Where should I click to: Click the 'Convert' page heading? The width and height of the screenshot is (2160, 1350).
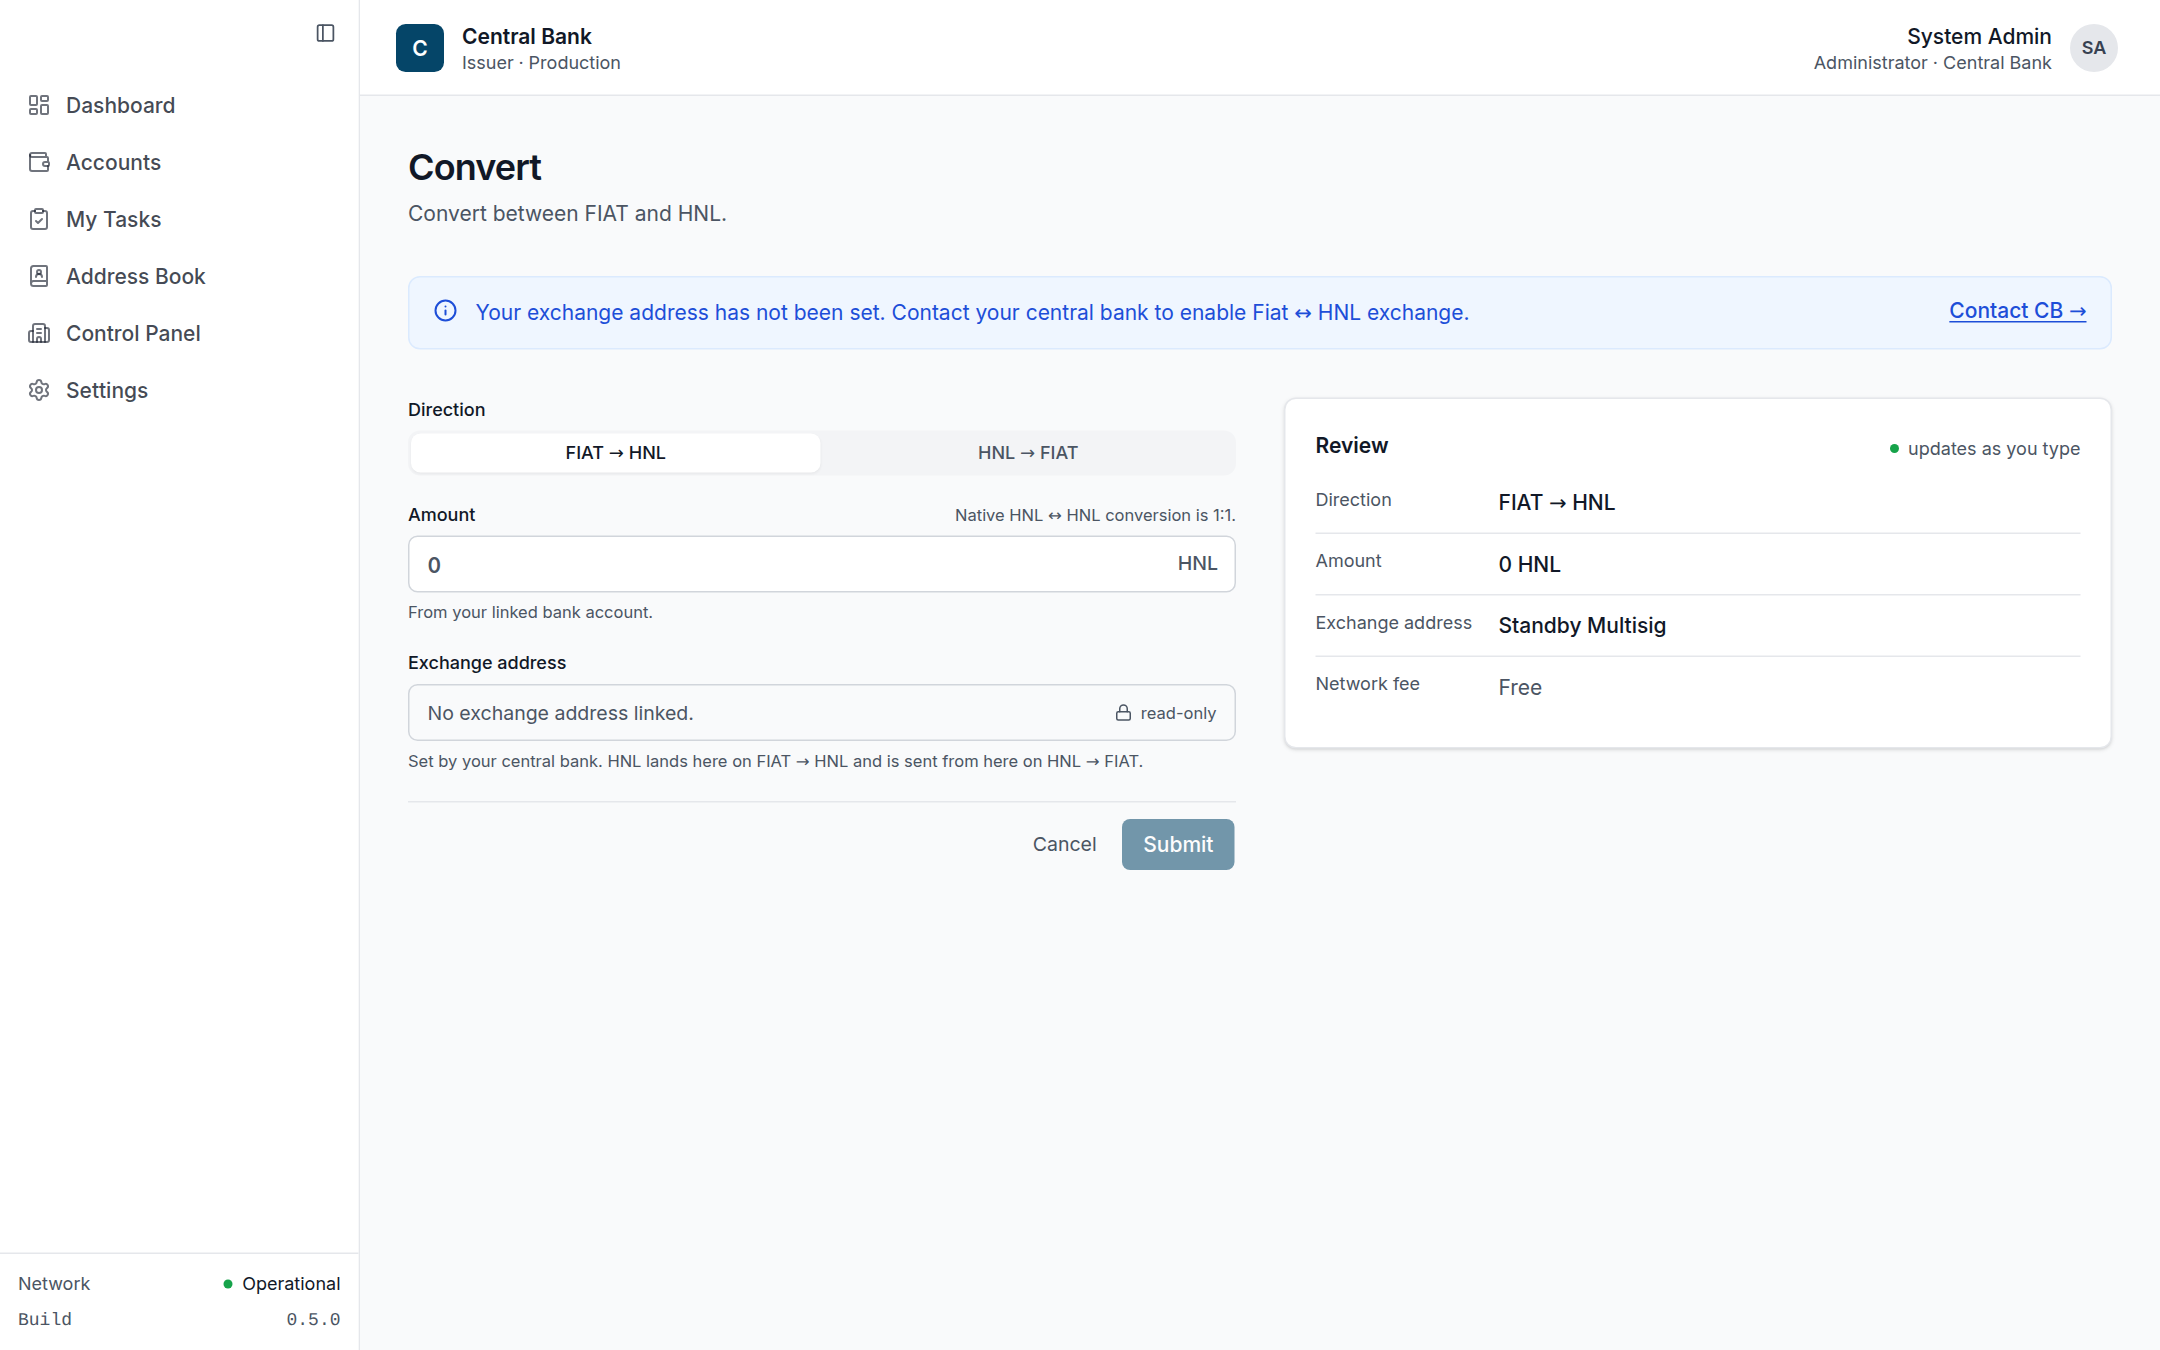coord(474,168)
